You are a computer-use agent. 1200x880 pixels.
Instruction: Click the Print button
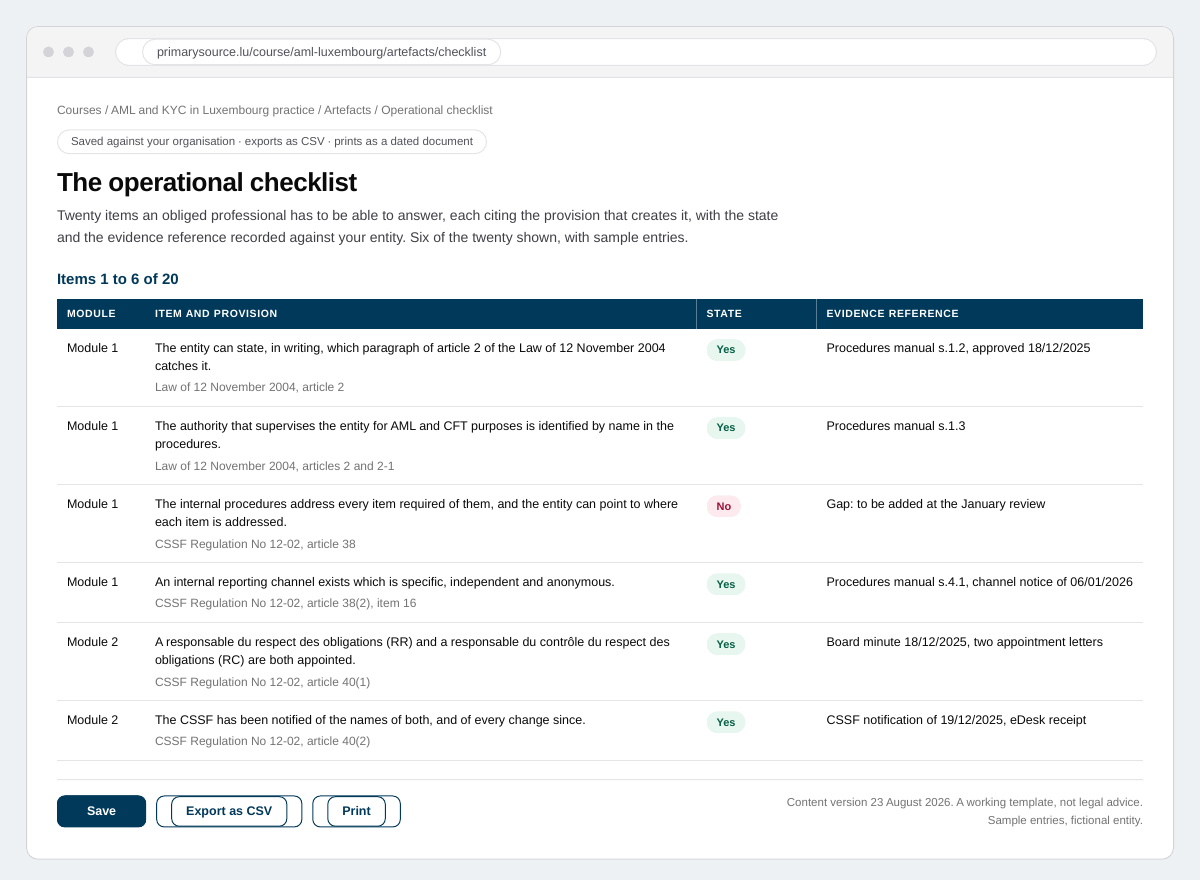coord(356,811)
